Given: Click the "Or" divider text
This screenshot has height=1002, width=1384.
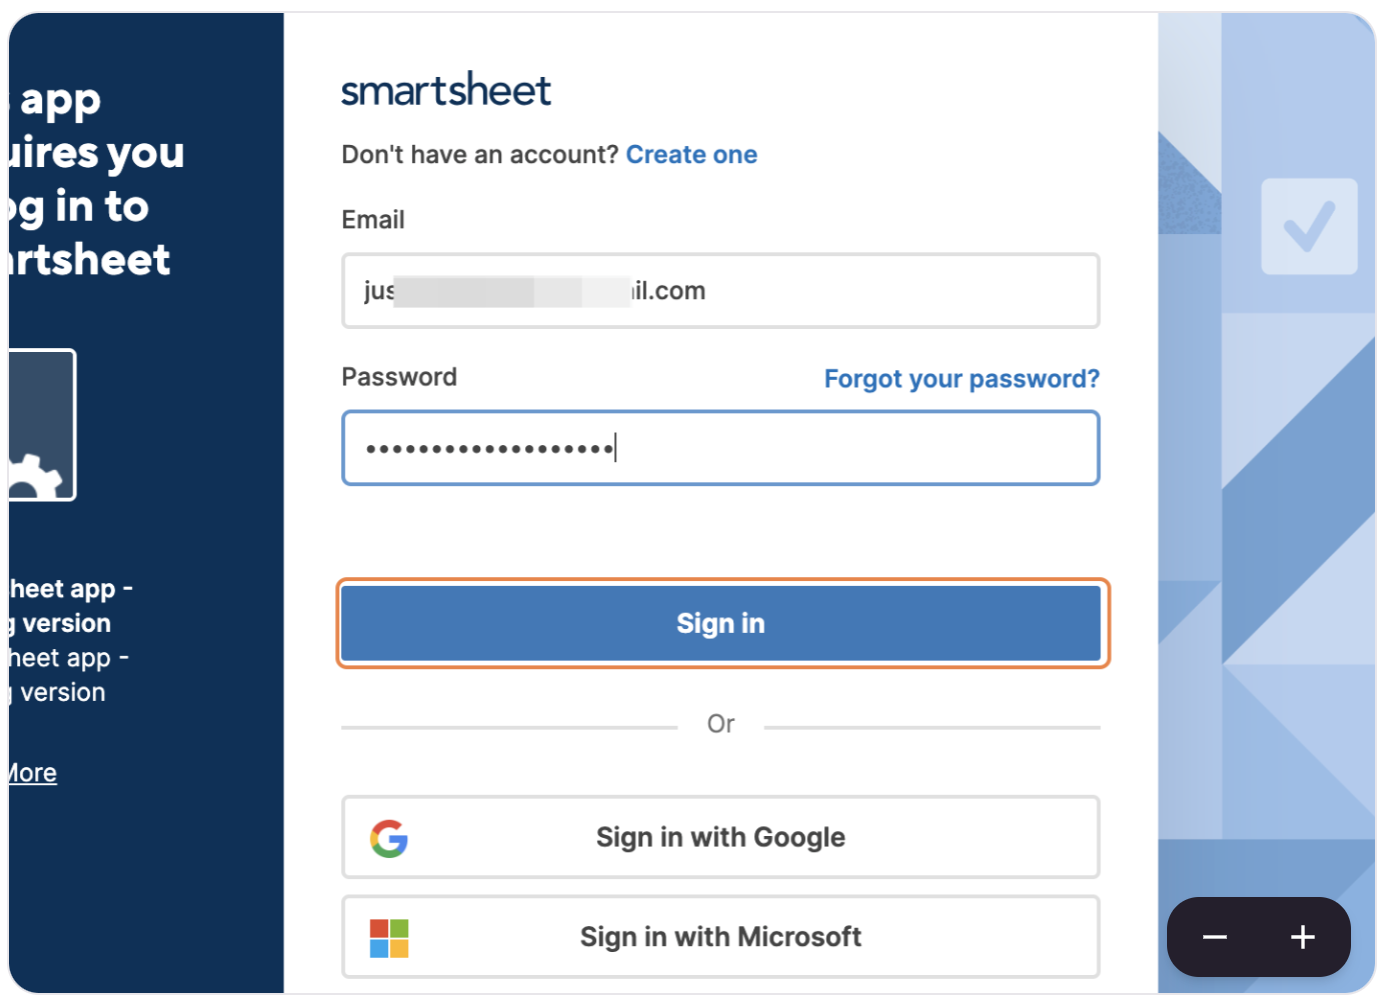Looking at the screenshot, I should pyautogui.click(x=721, y=724).
